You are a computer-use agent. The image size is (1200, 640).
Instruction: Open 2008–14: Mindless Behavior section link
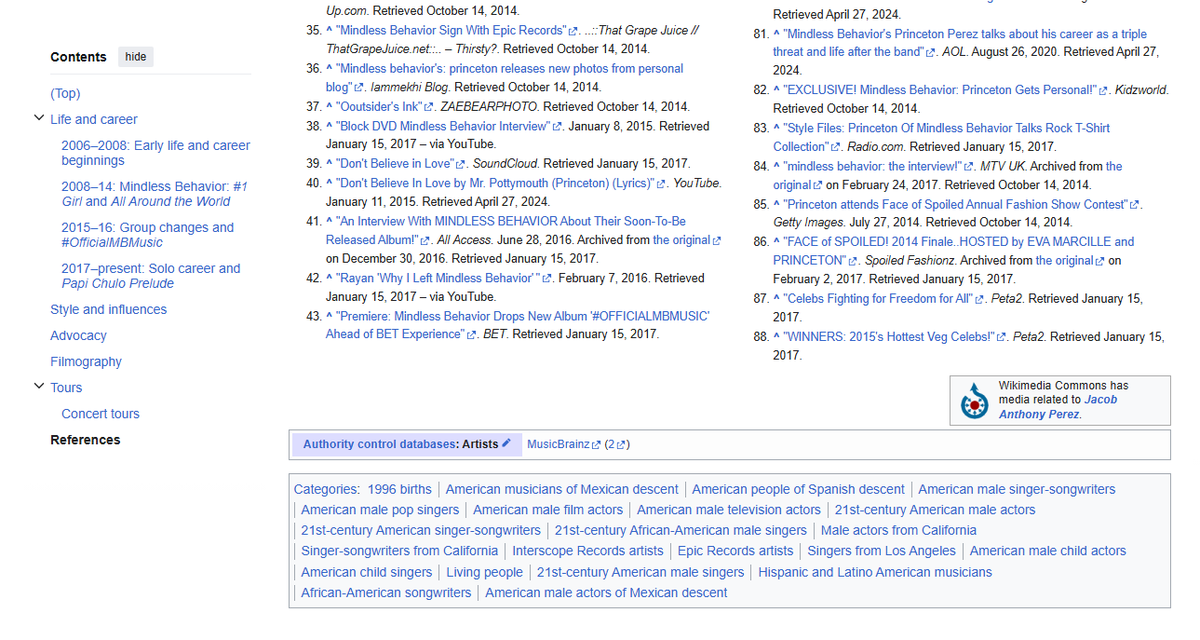click(x=154, y=194)
